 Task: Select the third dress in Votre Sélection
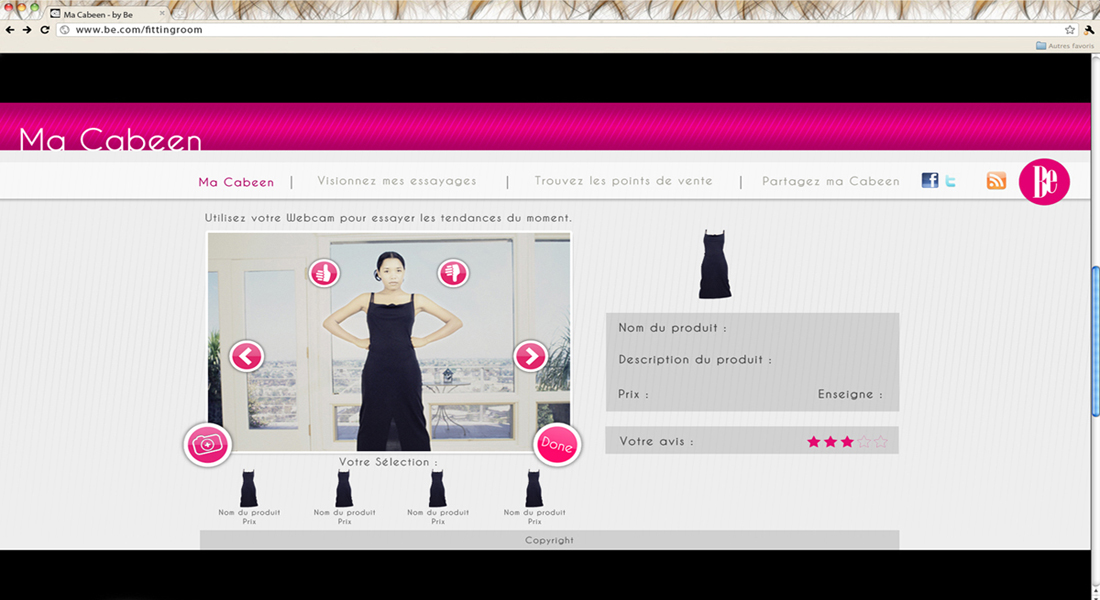click(438, 488)
